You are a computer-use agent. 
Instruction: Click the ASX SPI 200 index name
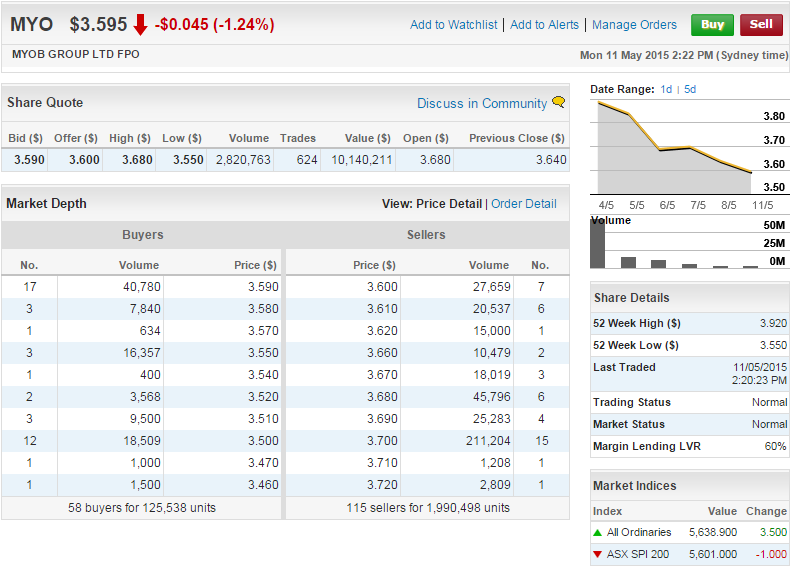pos(638,554)
